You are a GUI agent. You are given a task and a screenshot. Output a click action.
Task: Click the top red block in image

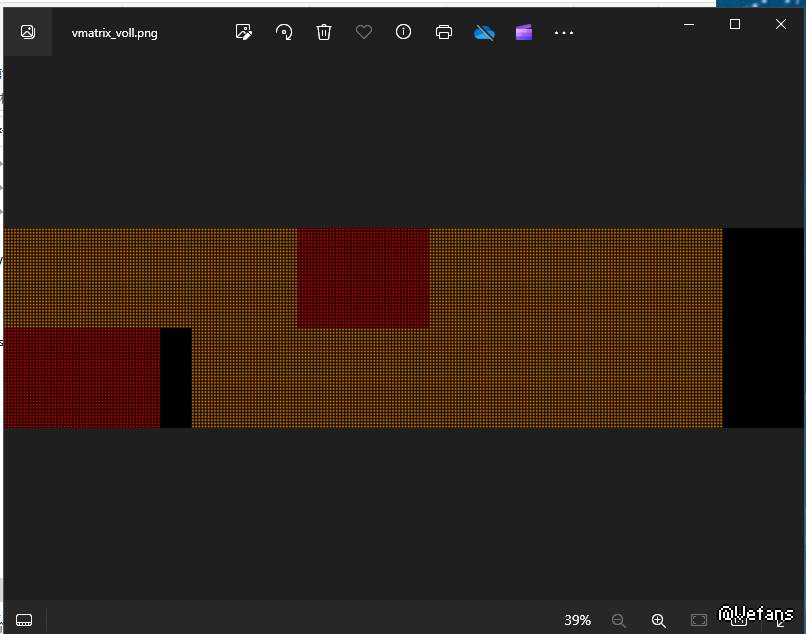coord(363,277)
